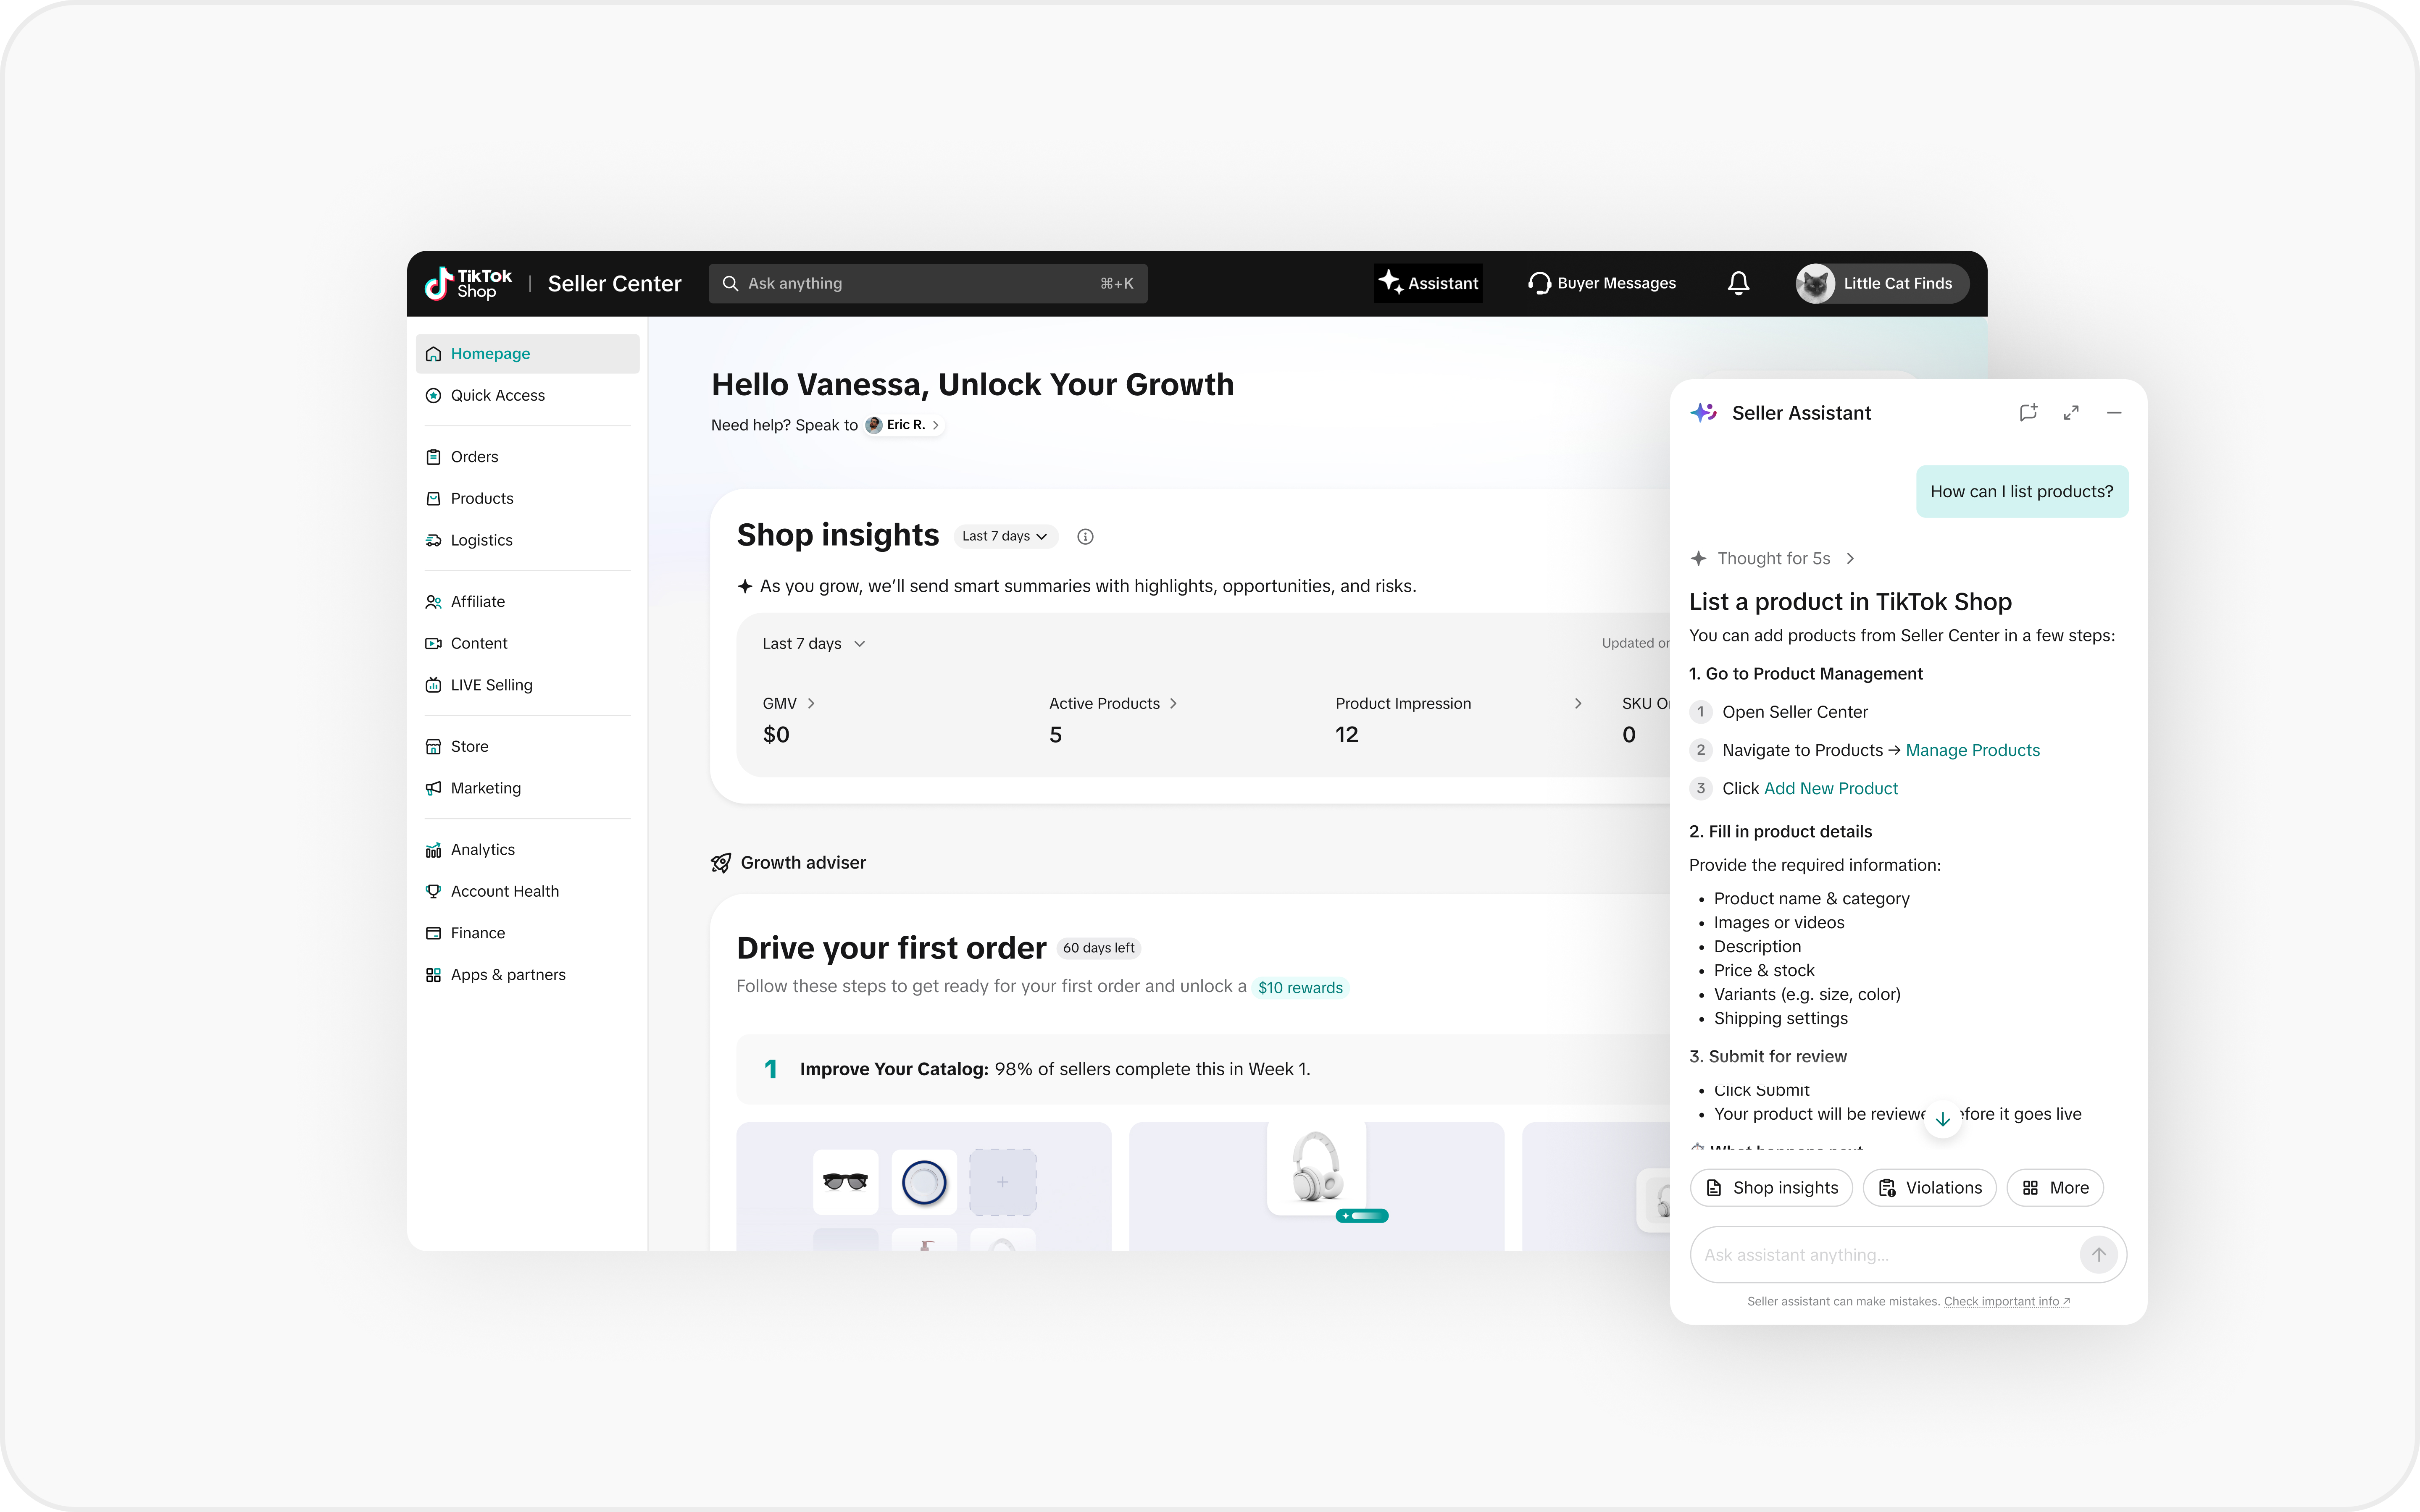Expand Seller Assistant panel to full size
Screen dimensions: 2420x1512
2071,412
